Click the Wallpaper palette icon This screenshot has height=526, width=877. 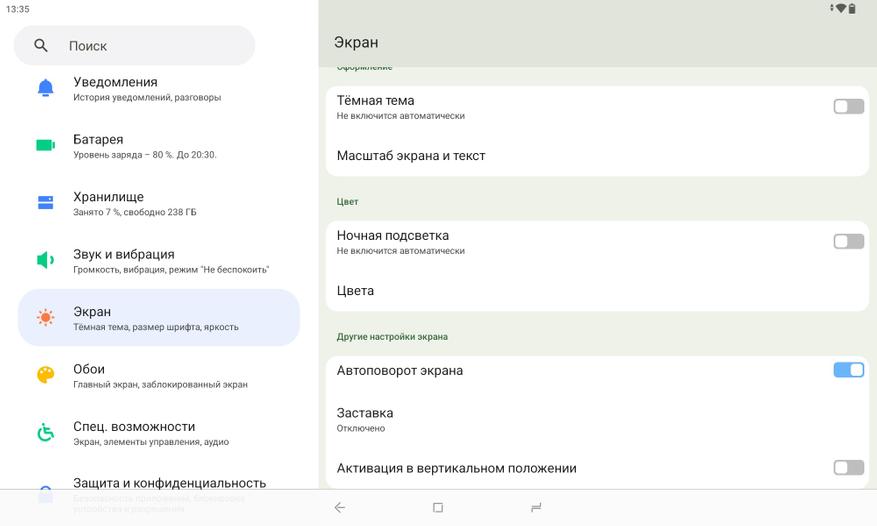[x=45, y=375]
